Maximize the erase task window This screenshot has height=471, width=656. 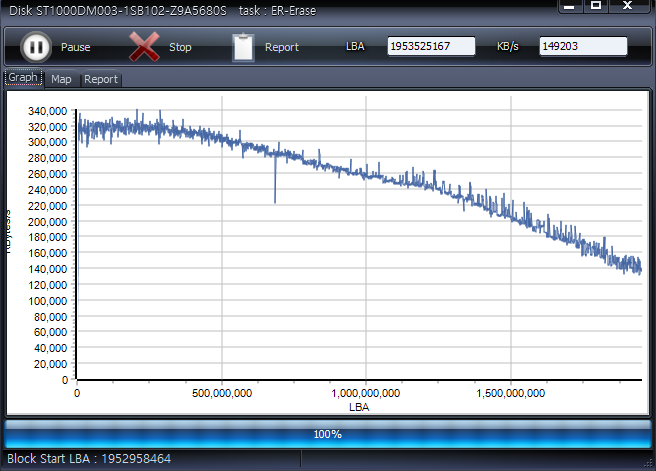[596, 6]
